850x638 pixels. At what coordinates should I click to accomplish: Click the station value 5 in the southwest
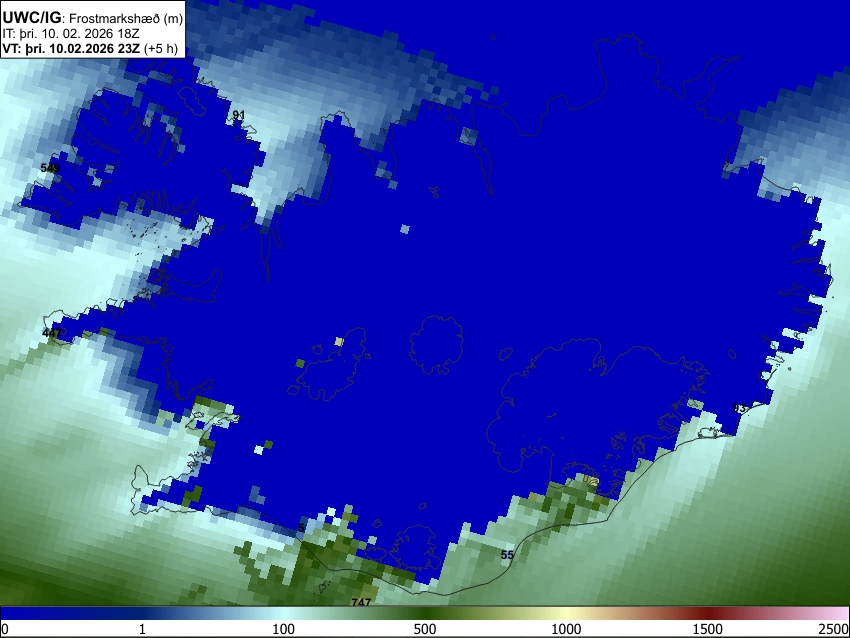301,527
